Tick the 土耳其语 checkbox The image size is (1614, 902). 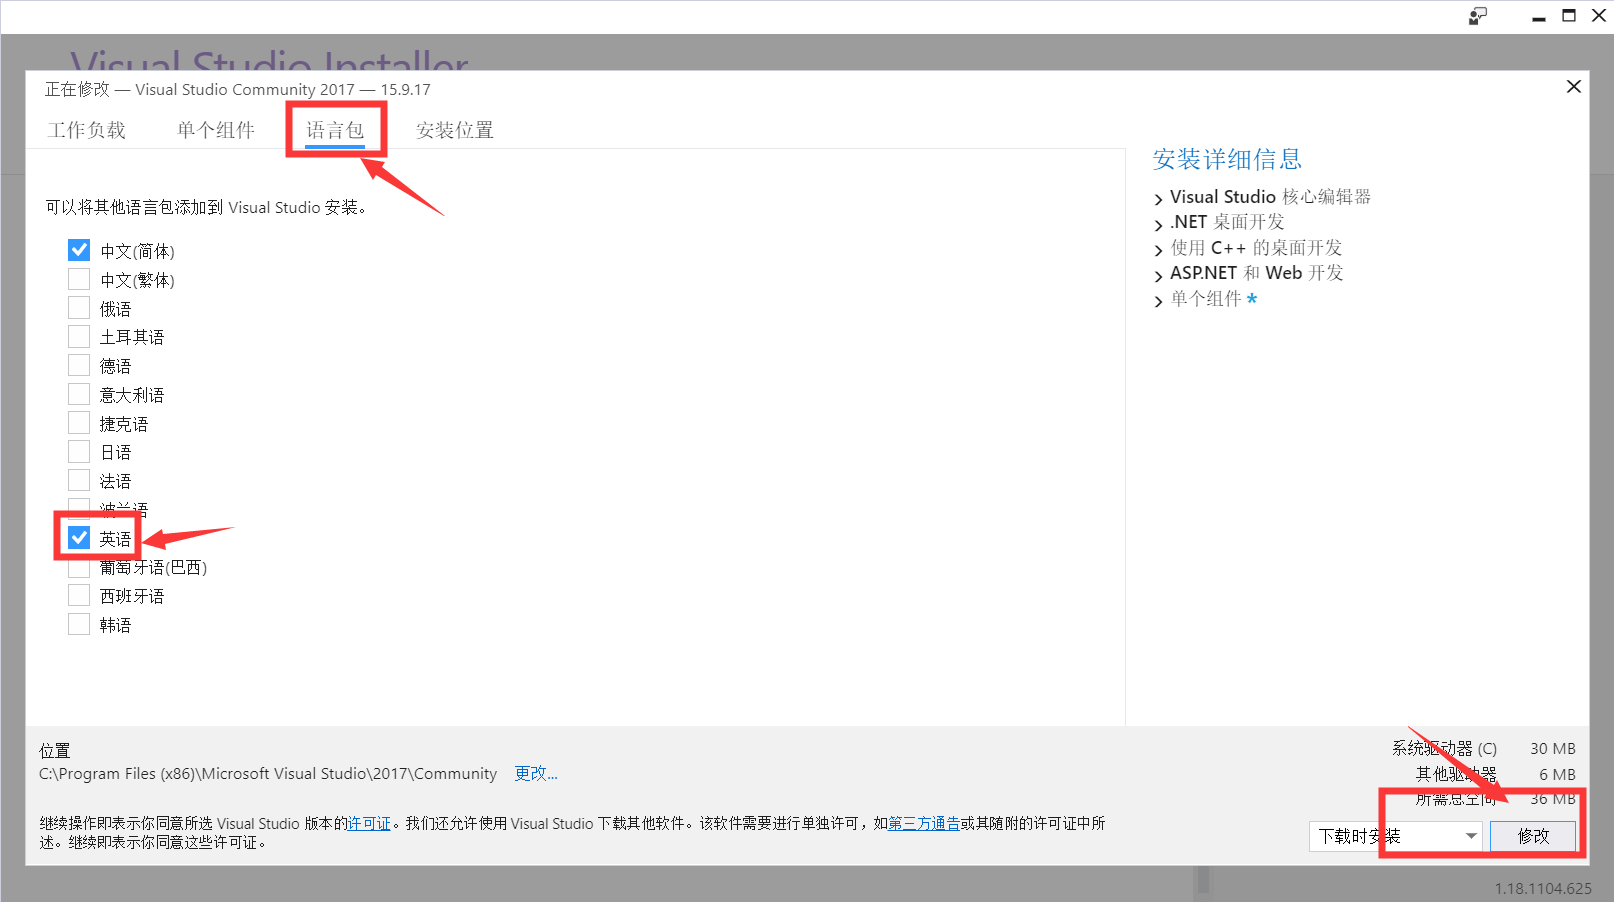click(79, 336)
